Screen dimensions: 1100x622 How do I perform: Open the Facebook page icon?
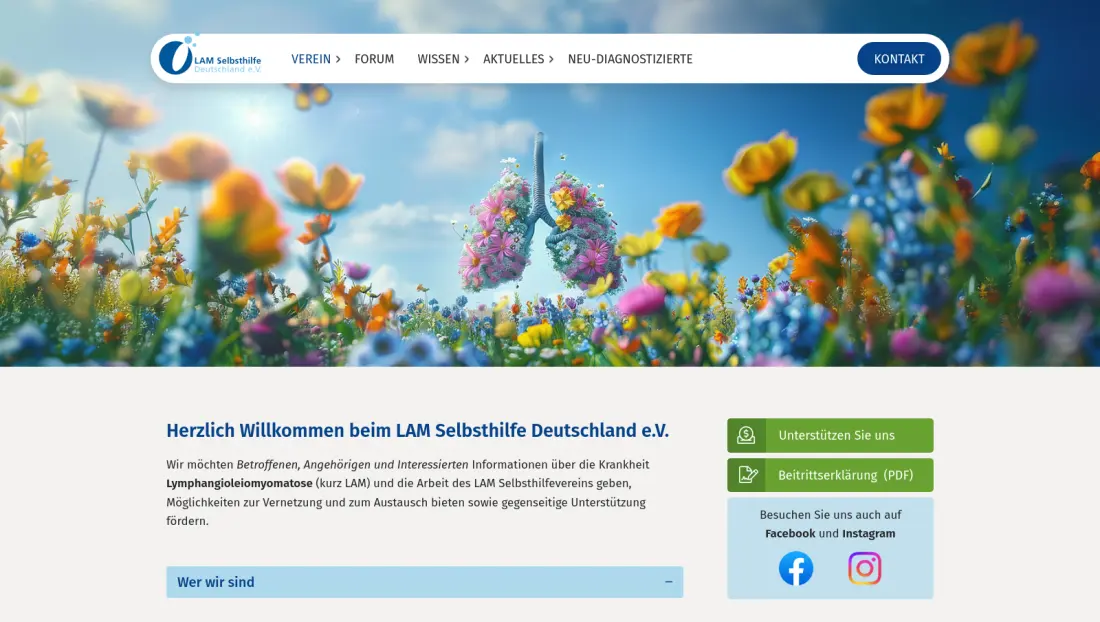(796, 568)
